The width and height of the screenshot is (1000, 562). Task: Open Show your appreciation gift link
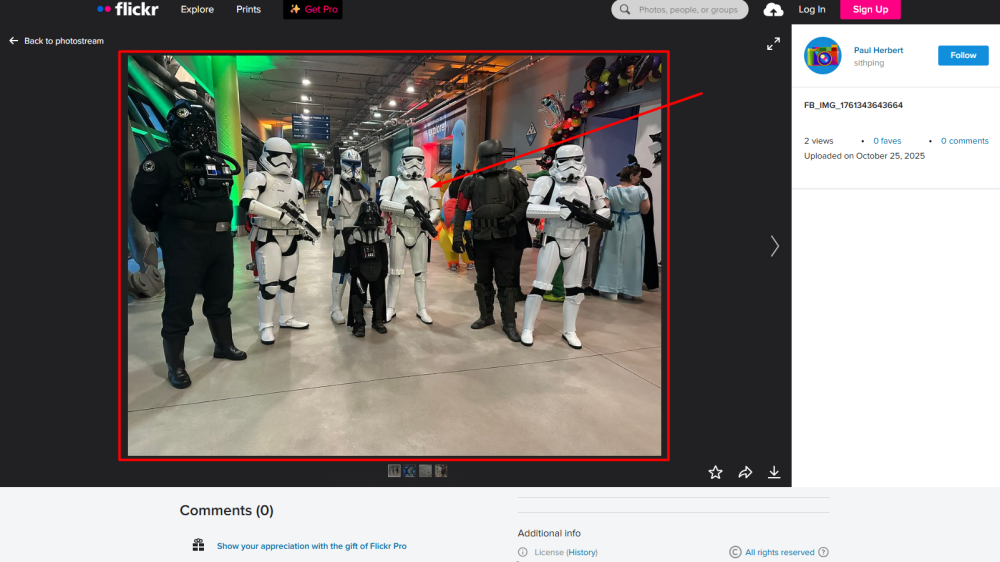[311, 546]
